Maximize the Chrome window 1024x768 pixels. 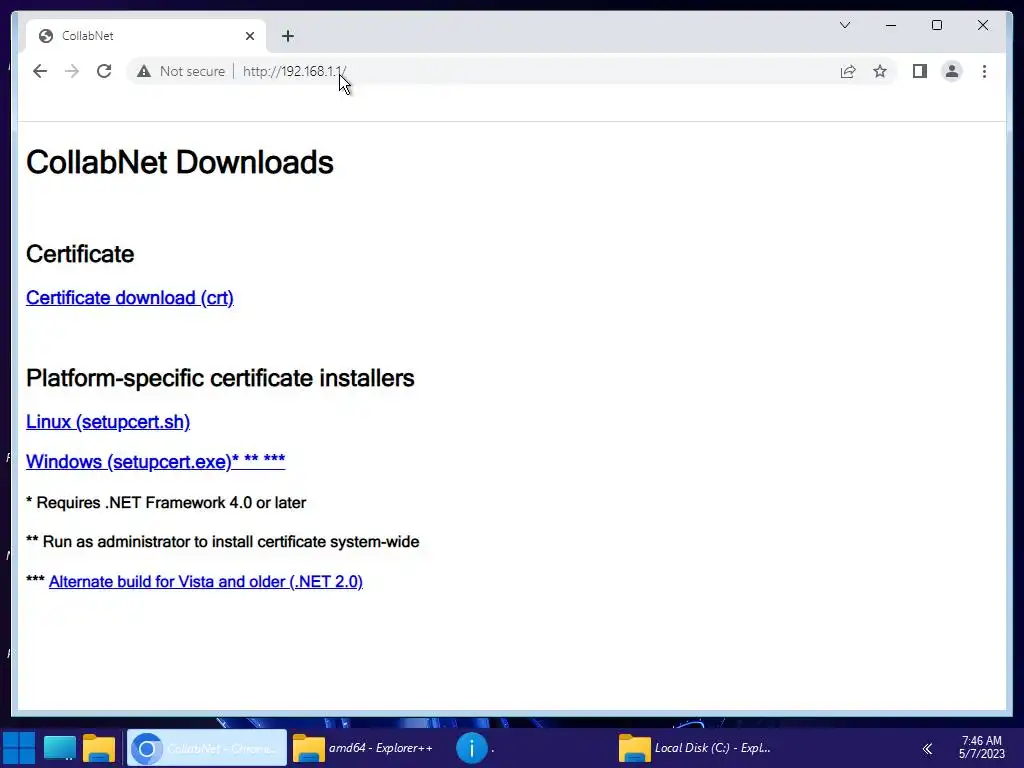[x=936, y=25]
